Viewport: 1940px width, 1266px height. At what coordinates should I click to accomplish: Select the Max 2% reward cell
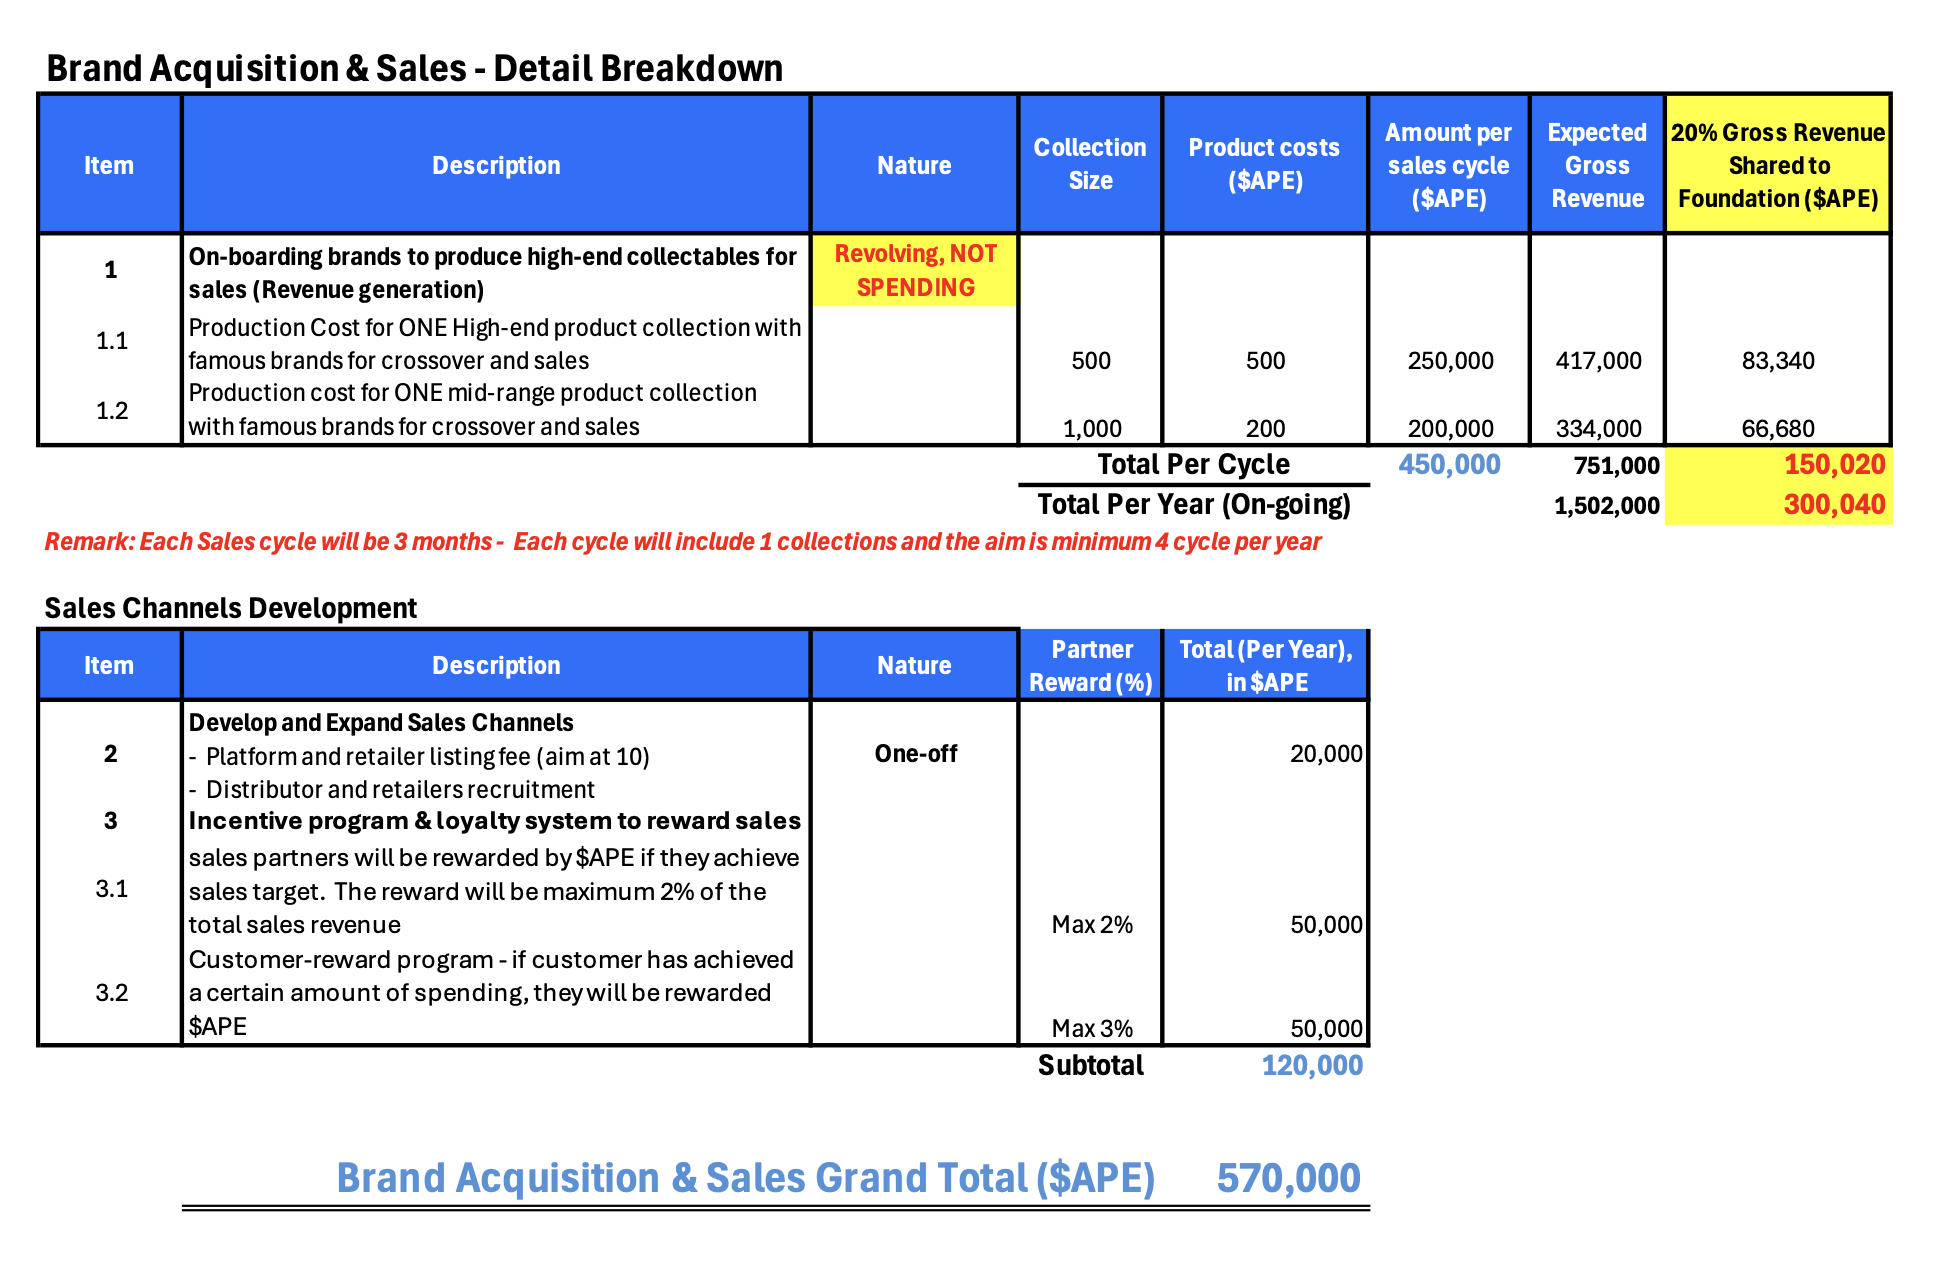[1092, 924]
